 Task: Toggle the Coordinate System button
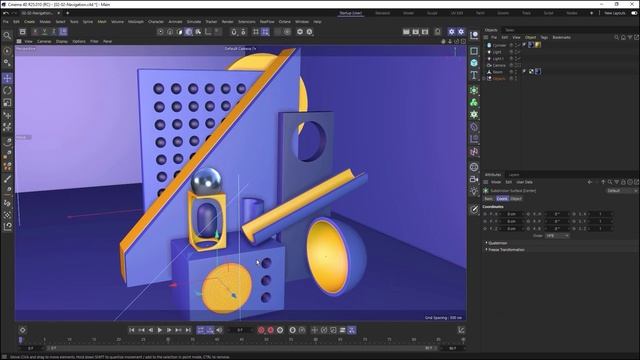tap(63, 31)
